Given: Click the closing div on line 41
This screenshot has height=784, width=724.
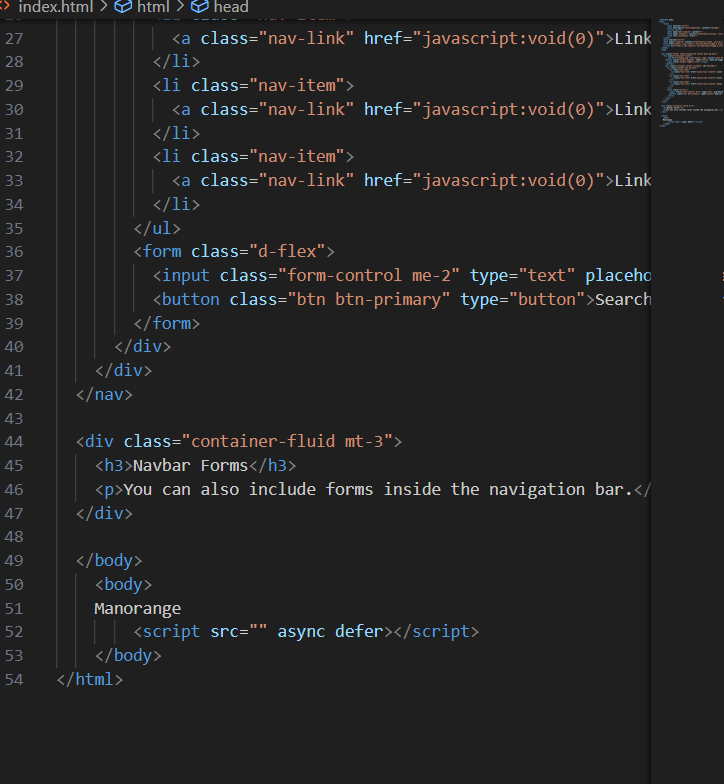Looking at the screenshot, I should pos(124,370).
